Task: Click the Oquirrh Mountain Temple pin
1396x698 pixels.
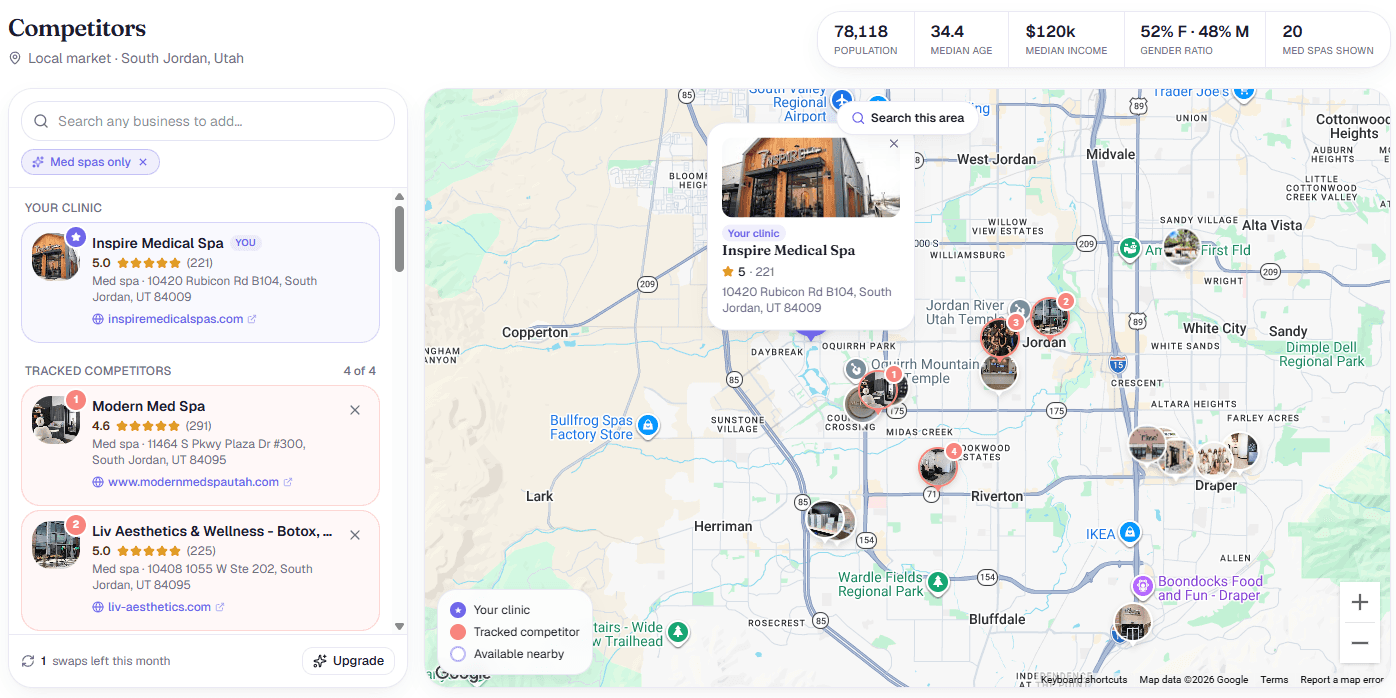Action: click(856, 370)
